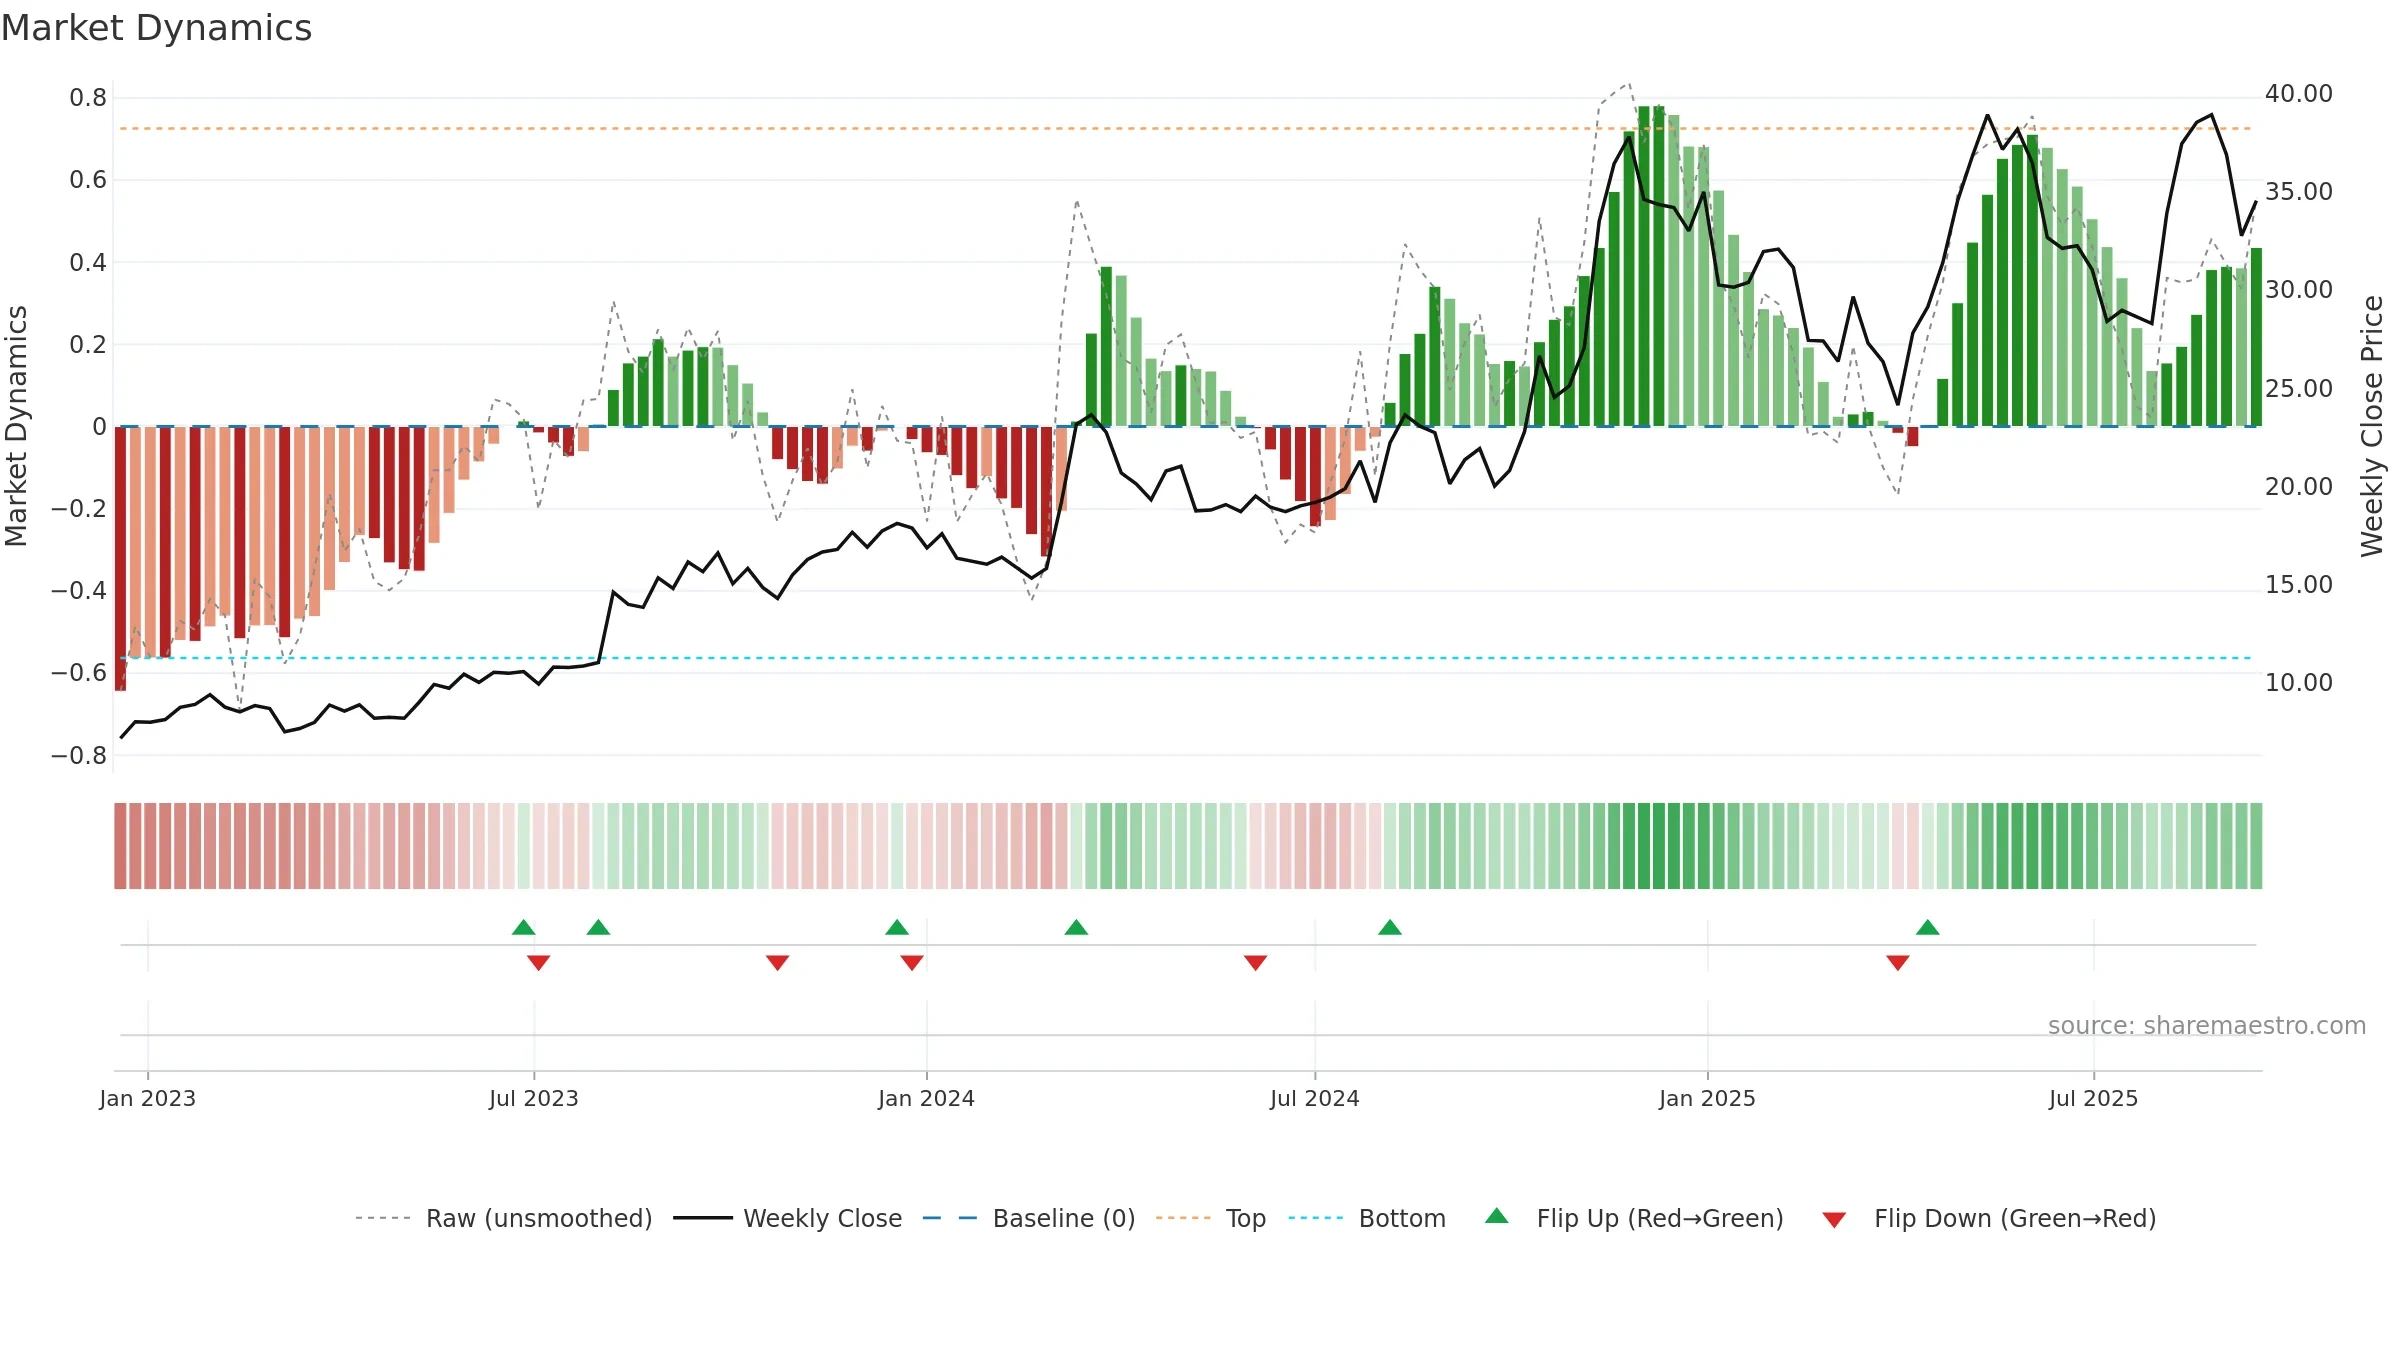2400x1350 pixels.
Task: Click the flip-down marker right after Jul 2023
Action: pos(538,962)
